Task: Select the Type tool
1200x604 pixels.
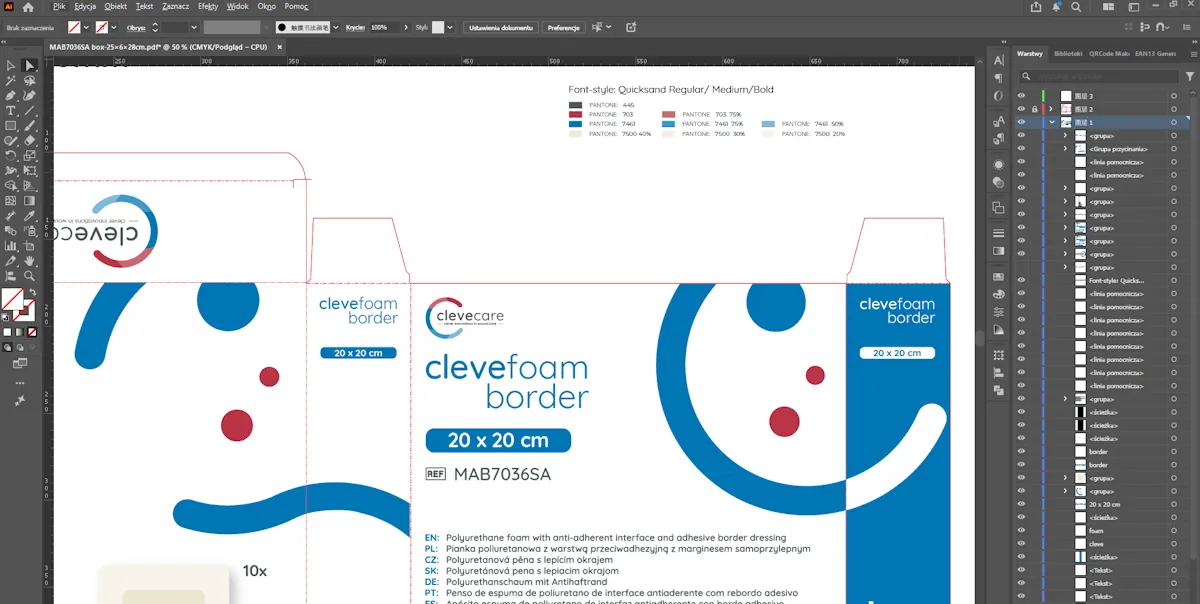Action: [11, 111]
